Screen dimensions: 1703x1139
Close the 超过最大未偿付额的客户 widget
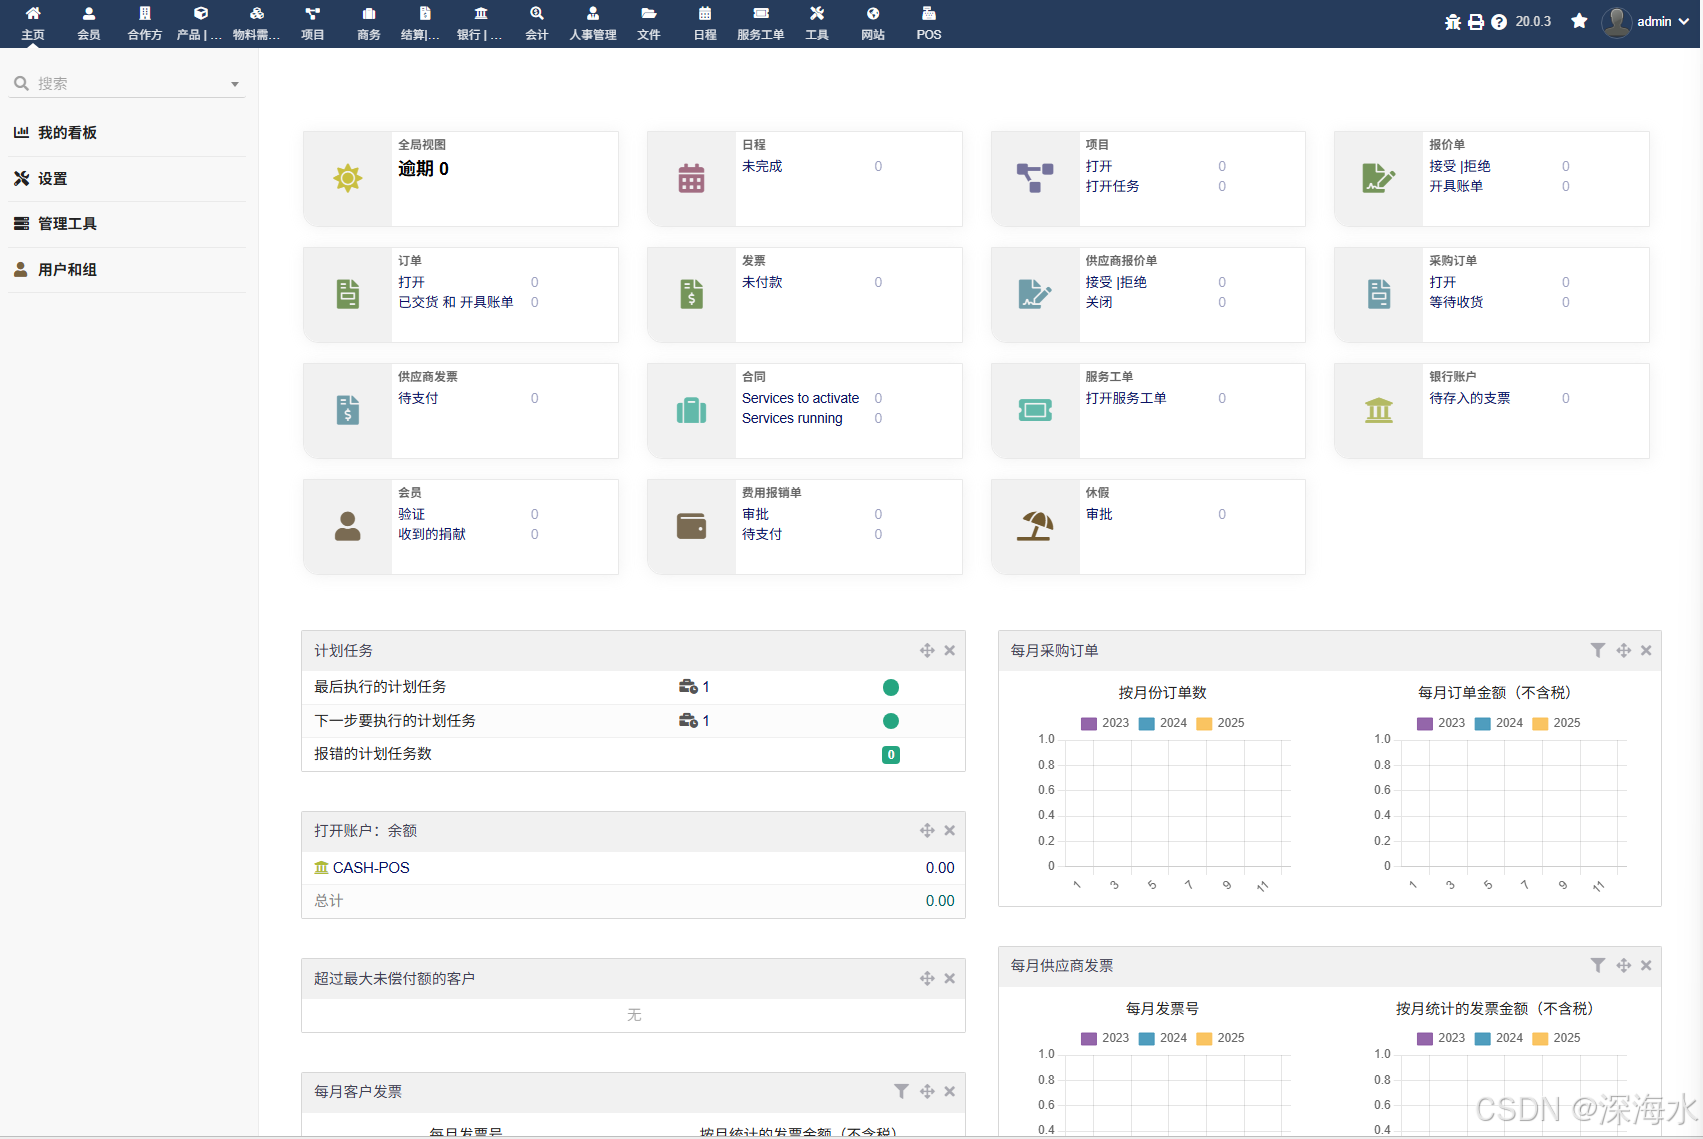tap(950, 978)
